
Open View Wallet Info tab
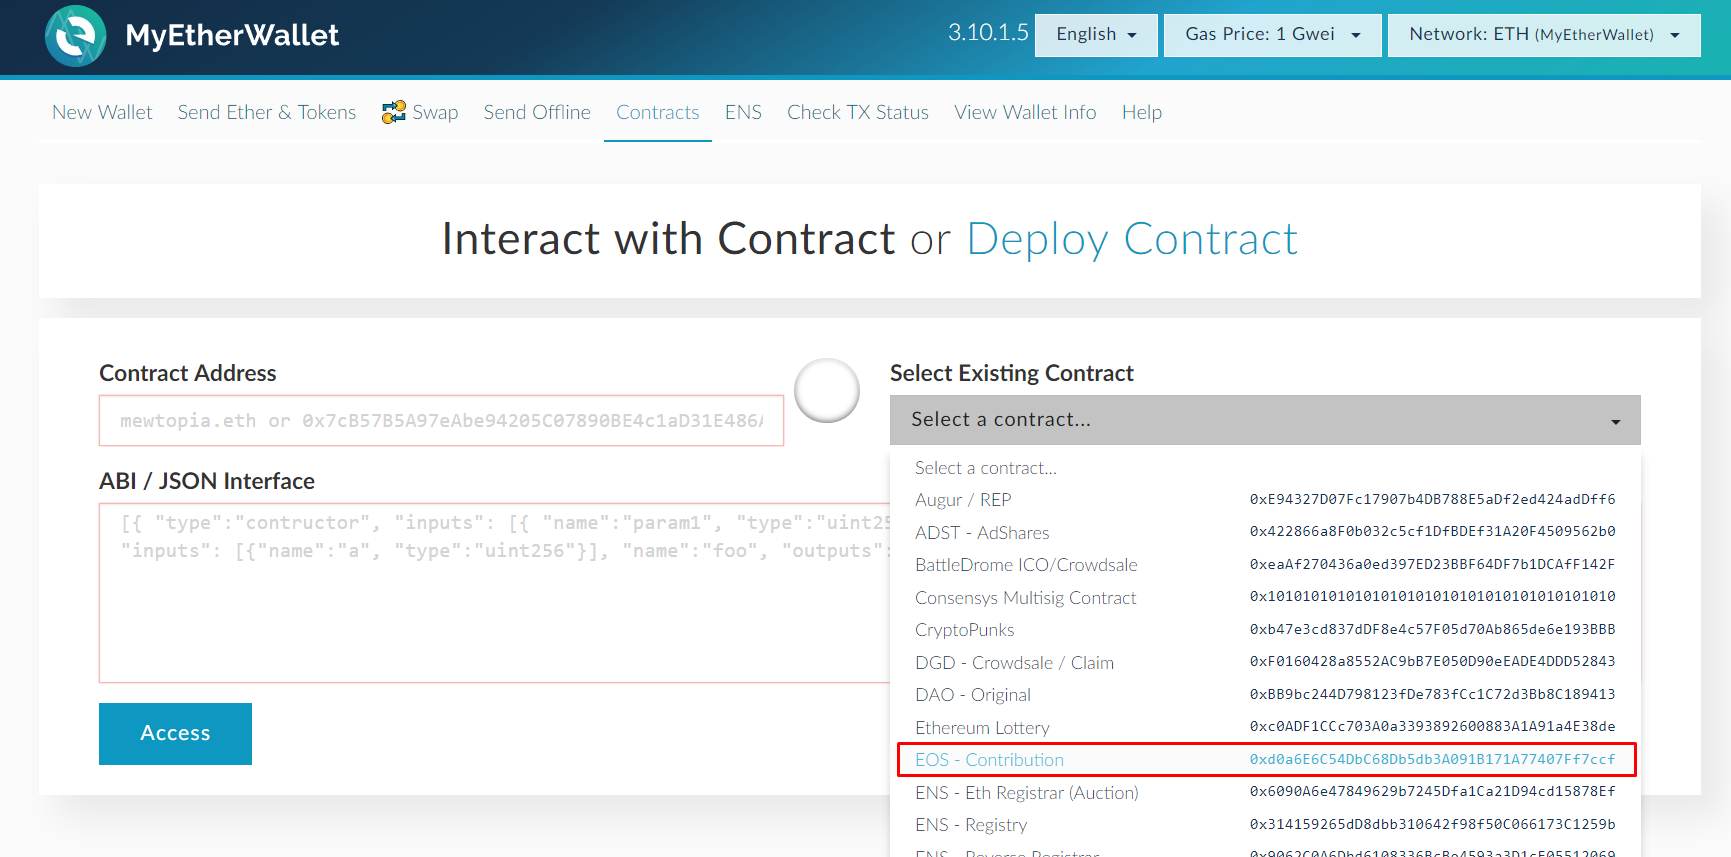[x=1025, y=112]
